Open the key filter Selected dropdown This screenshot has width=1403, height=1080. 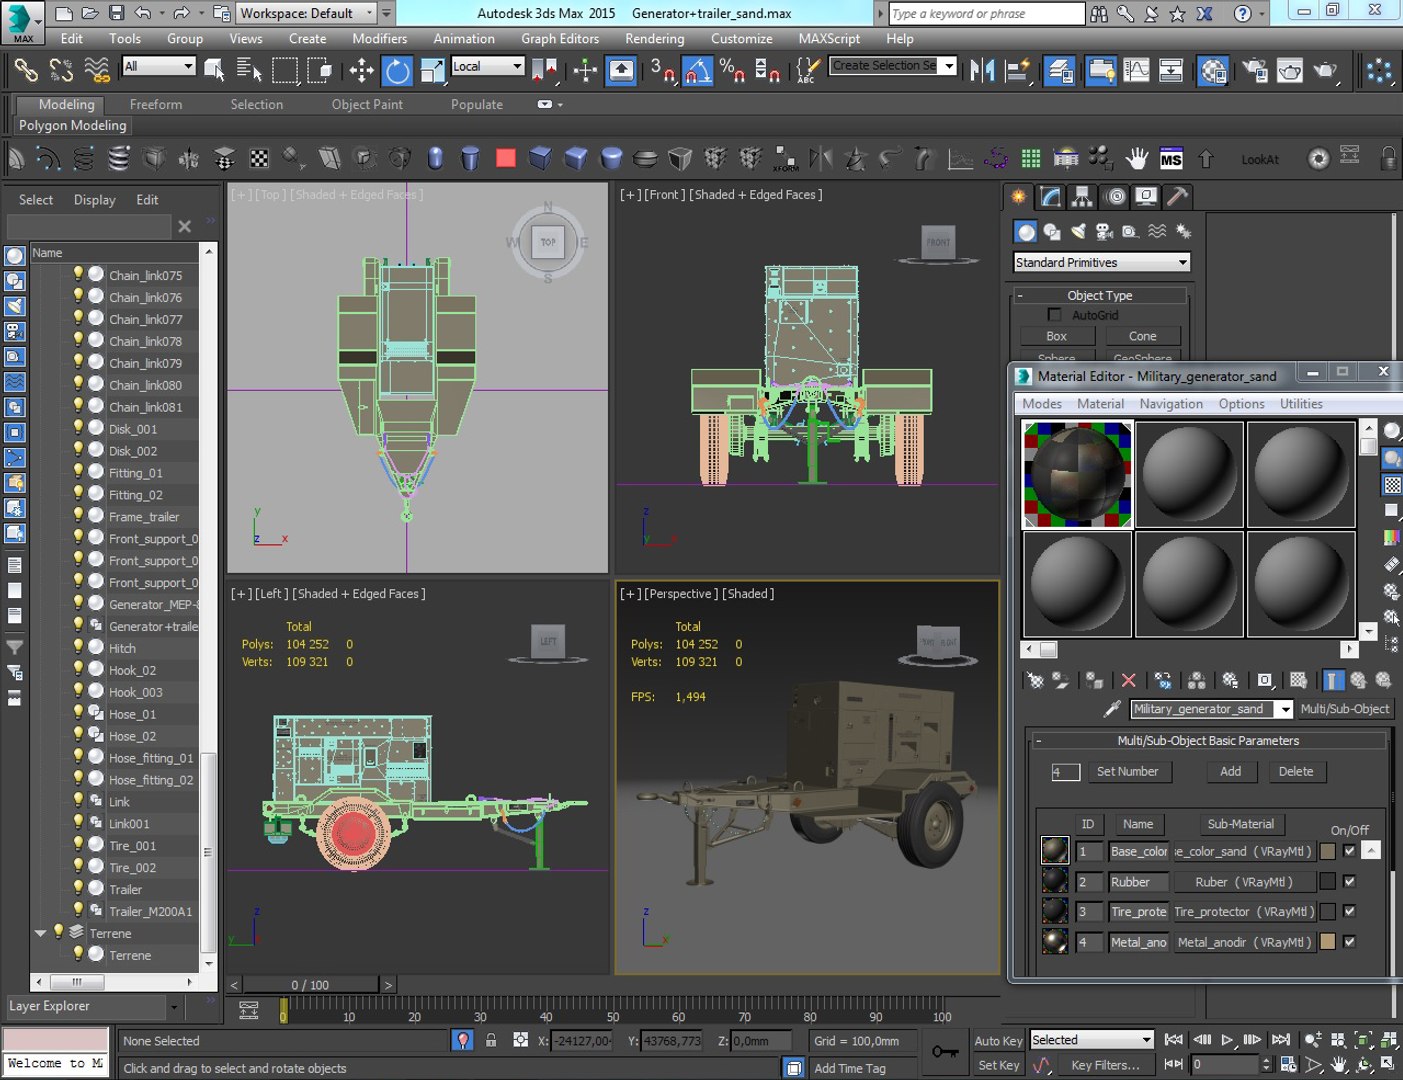pos(1092,1040)
